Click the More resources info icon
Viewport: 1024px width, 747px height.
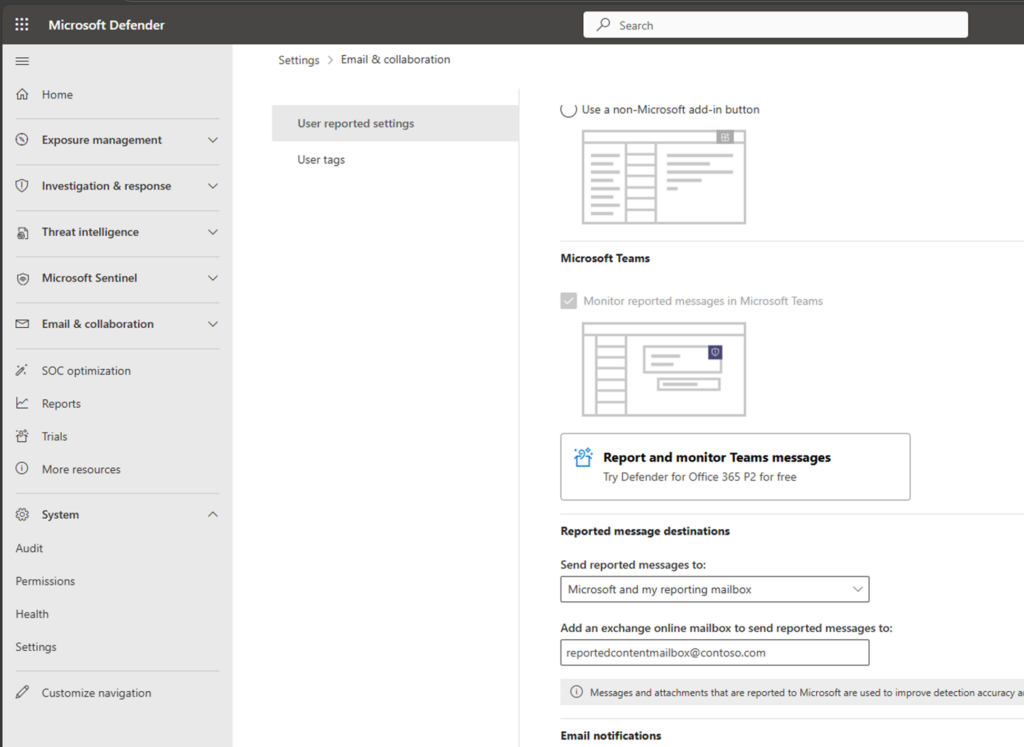pyautogui.click(x=22, y=468)
